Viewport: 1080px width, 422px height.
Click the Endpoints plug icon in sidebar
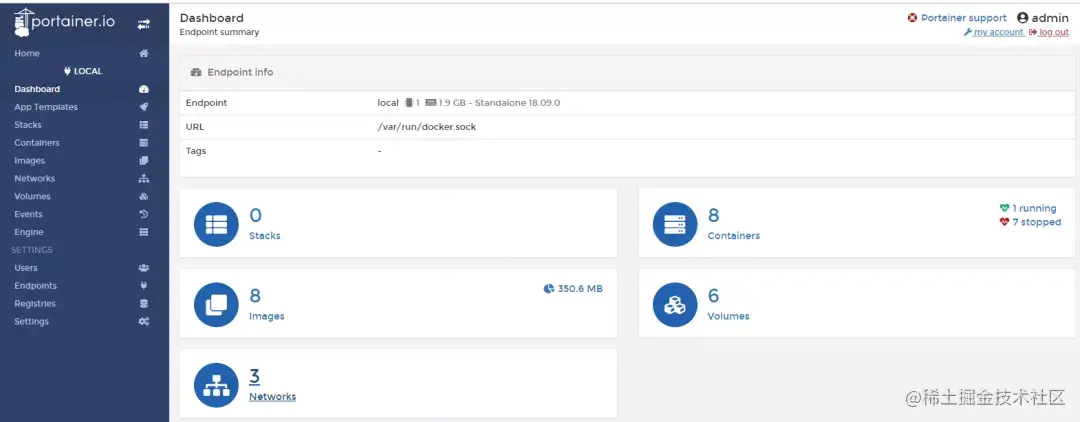click(x=144, y=286)
